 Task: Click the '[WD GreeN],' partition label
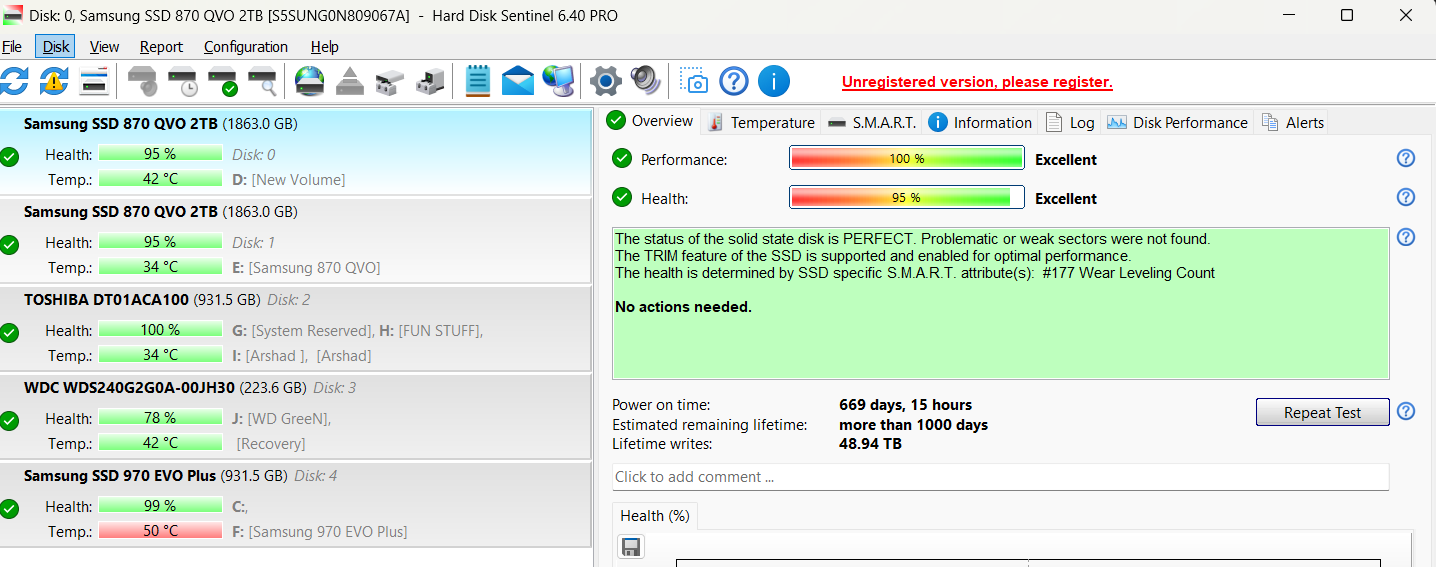click(x=291, y=419)
